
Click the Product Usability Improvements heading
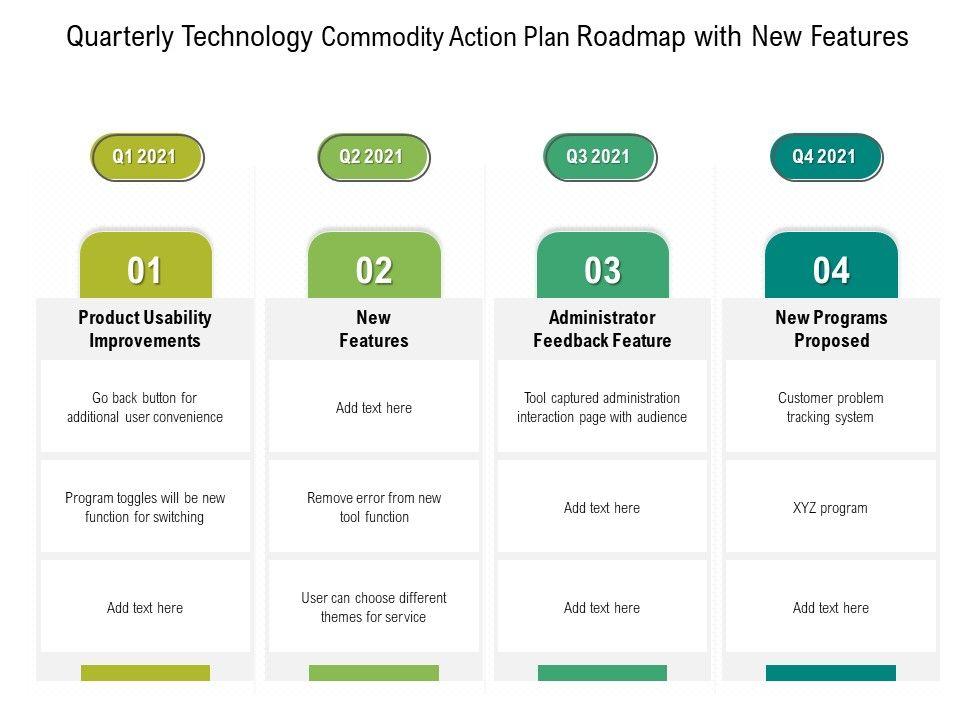coord(145,329)
